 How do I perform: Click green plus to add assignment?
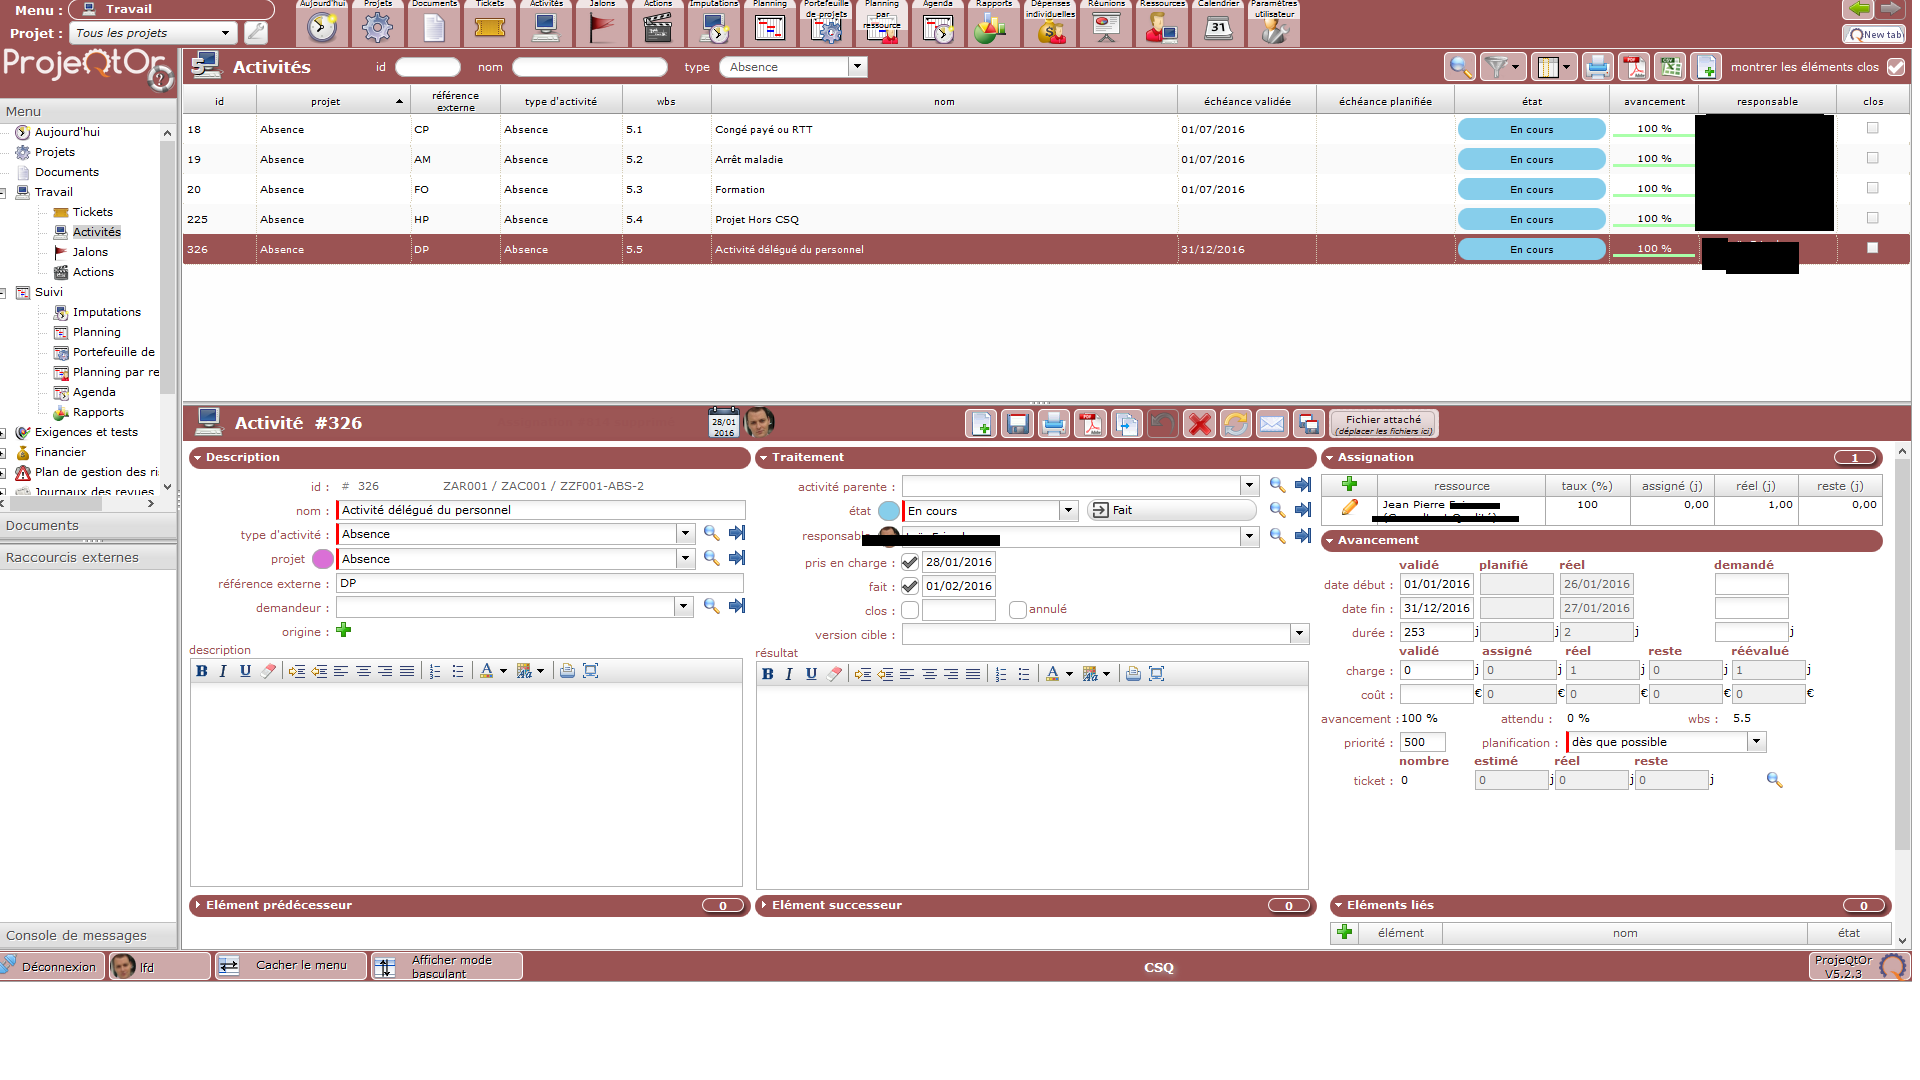tap(1349, 484)
